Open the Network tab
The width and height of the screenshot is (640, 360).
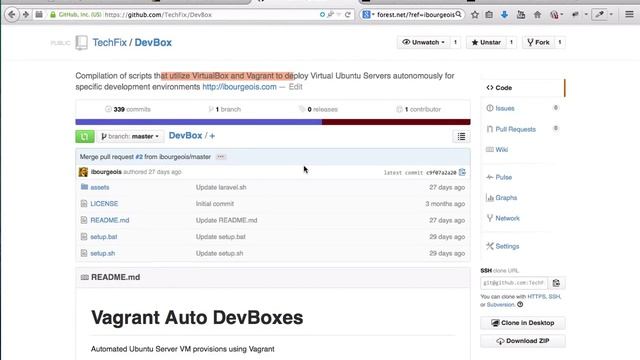(x=507, y=218)
